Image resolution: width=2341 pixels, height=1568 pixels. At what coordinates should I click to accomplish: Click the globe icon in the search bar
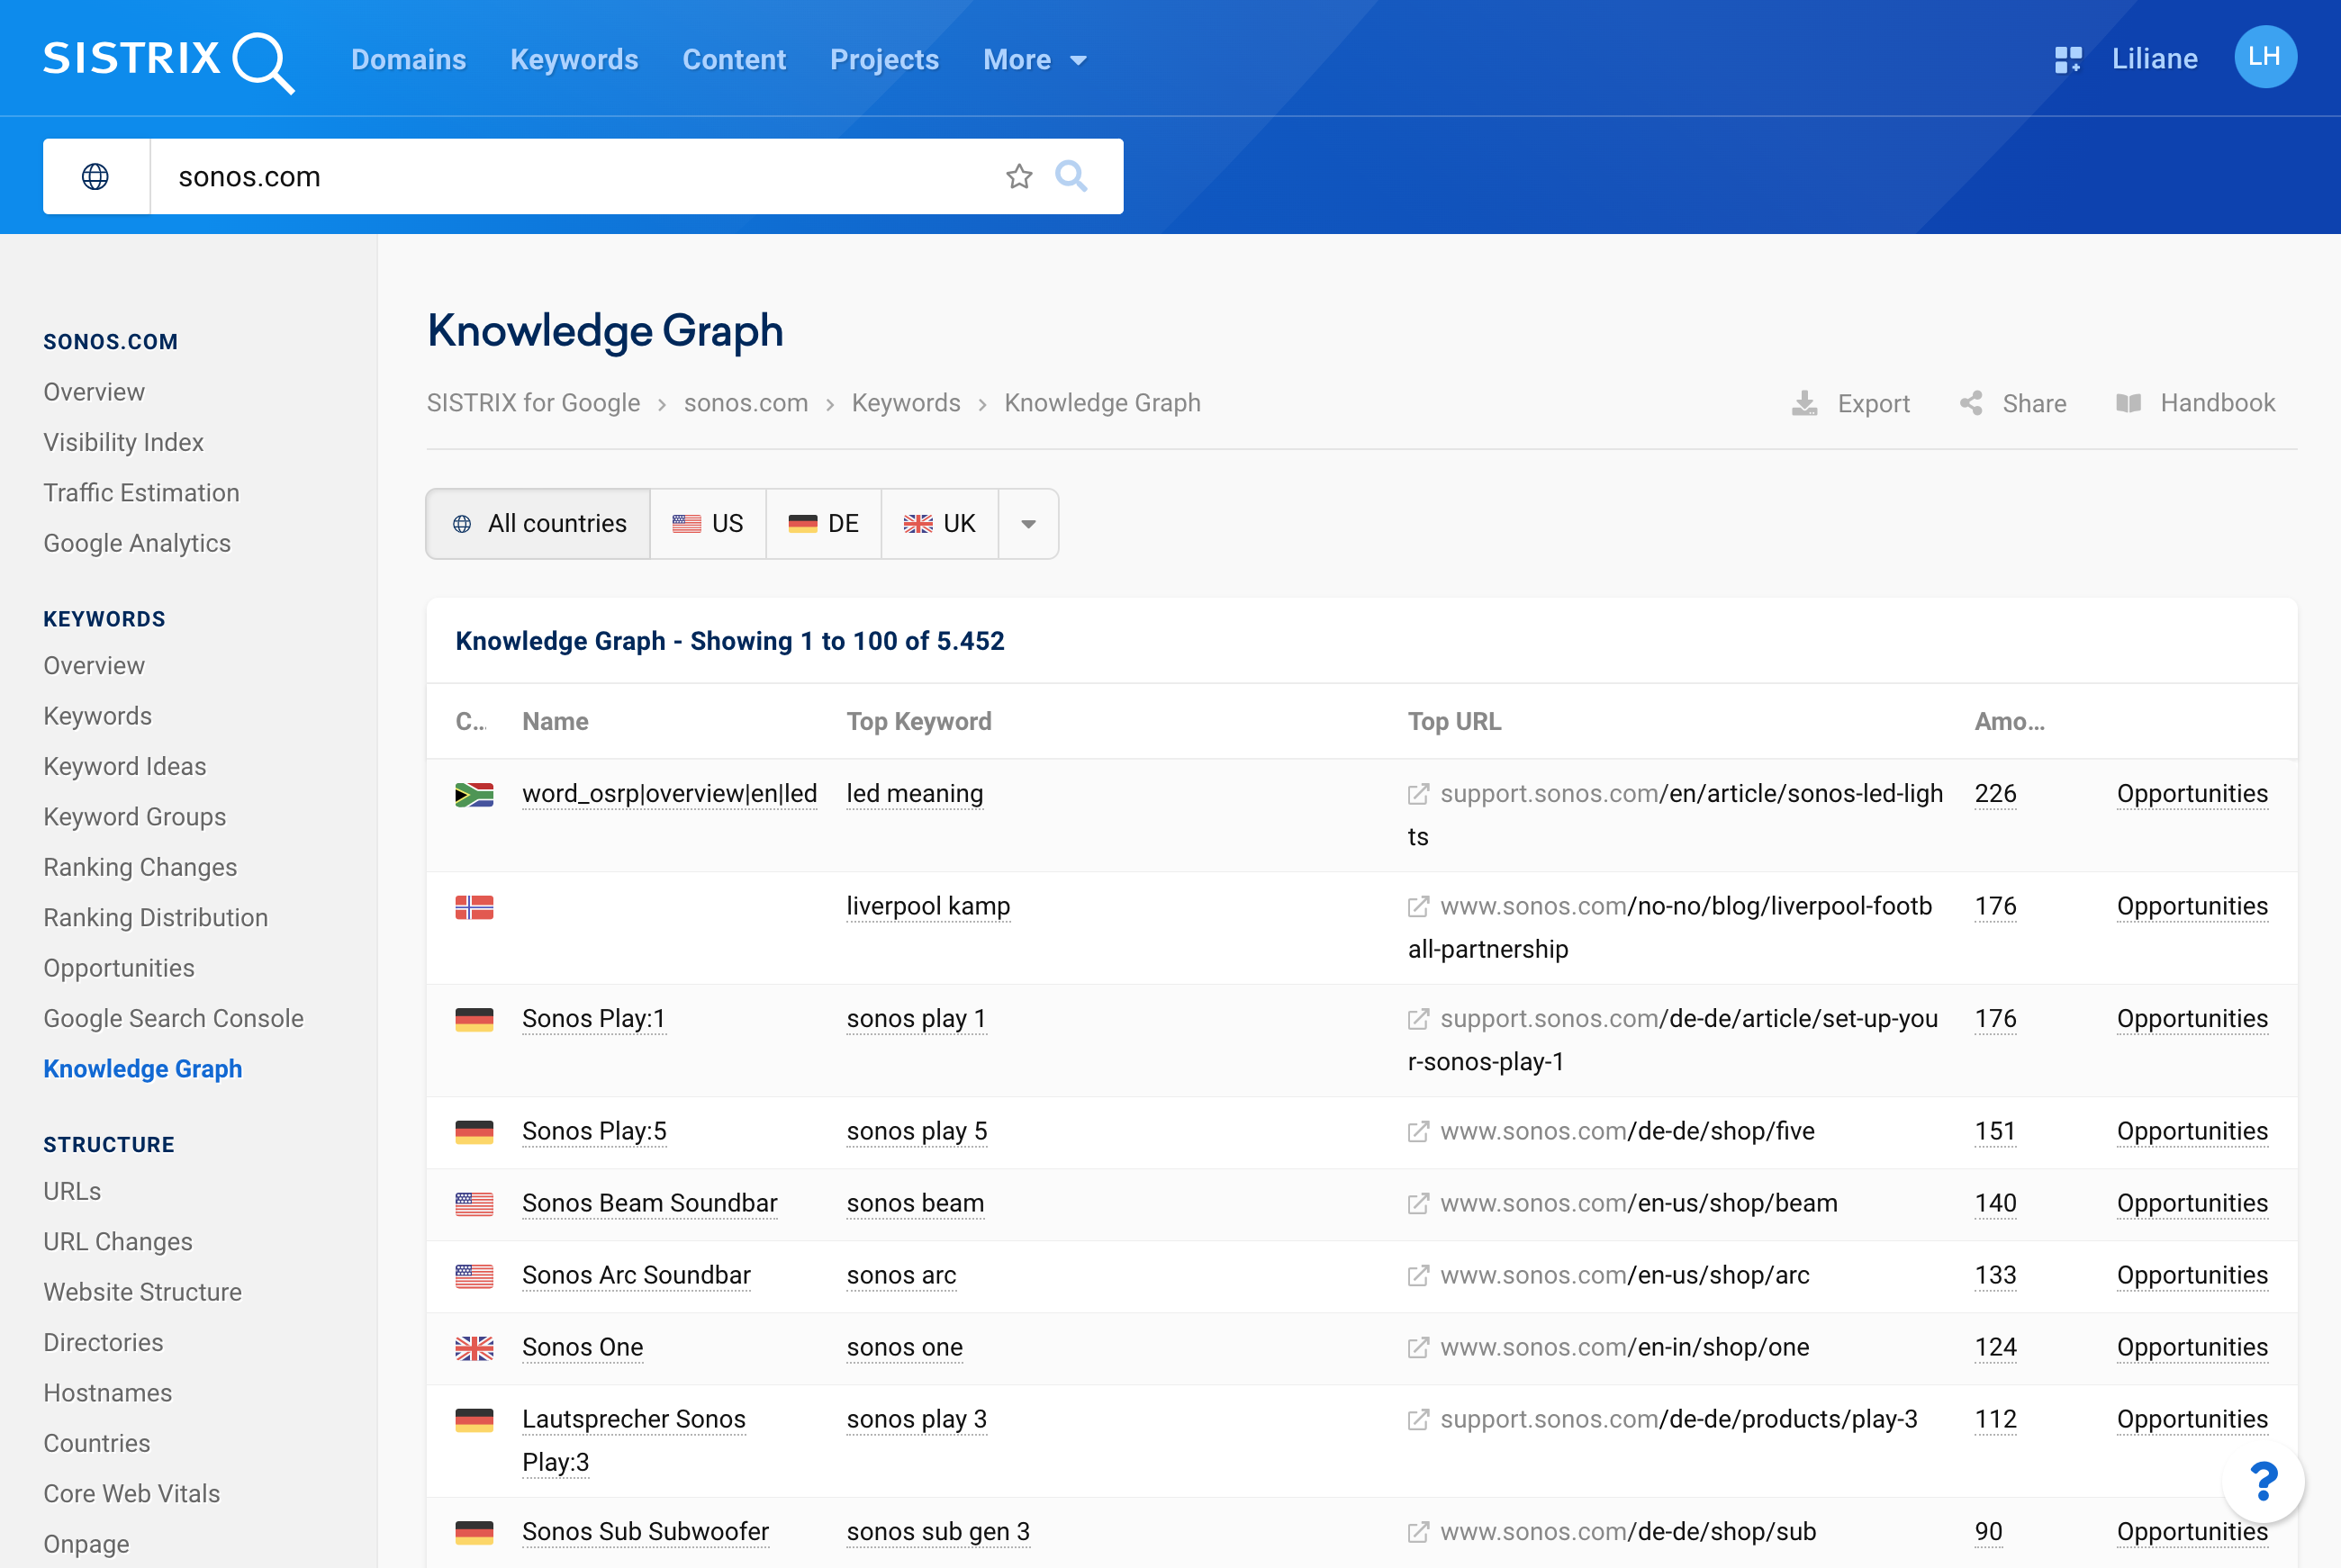95,177
